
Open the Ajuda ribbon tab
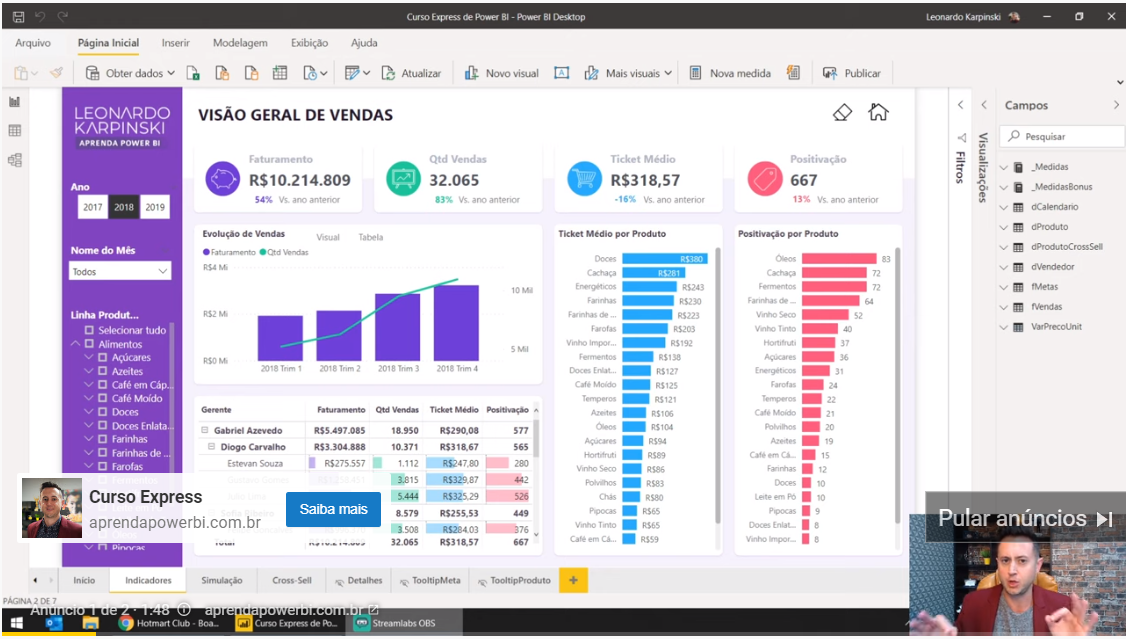pos(364,43)
